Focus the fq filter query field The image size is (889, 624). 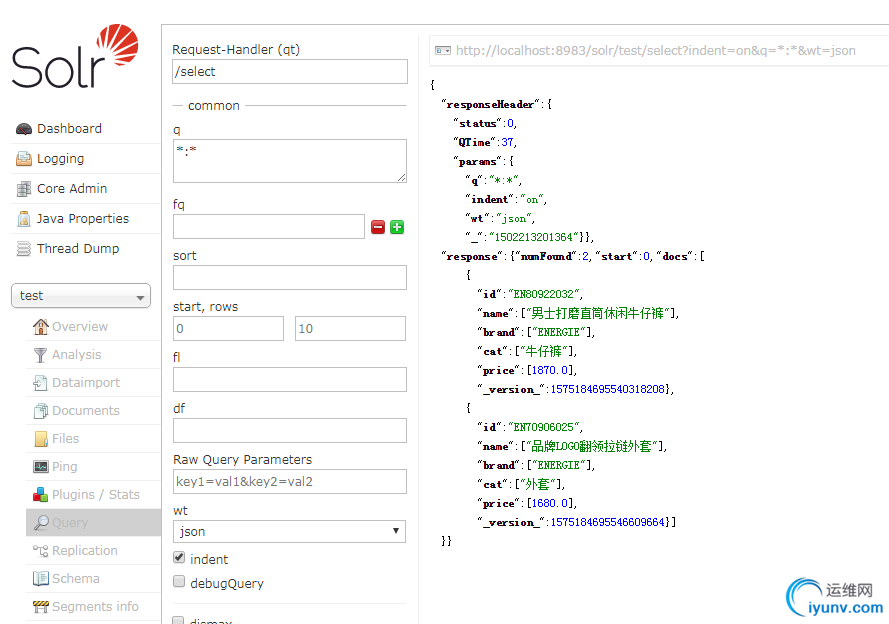[x=269, y=227]
